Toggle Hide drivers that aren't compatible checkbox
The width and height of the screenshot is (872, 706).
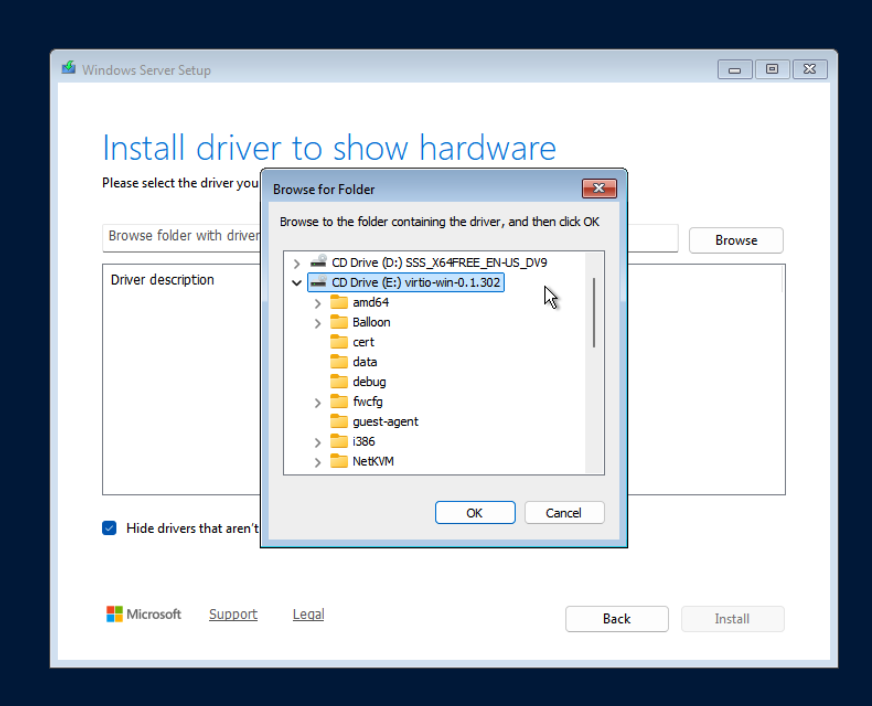(110, 528)
